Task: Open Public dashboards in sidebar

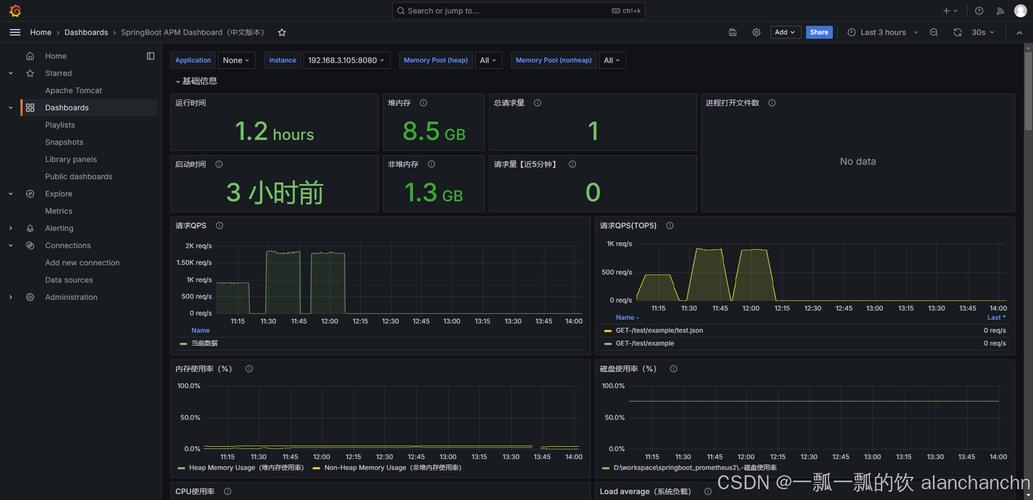Action: 78,177
